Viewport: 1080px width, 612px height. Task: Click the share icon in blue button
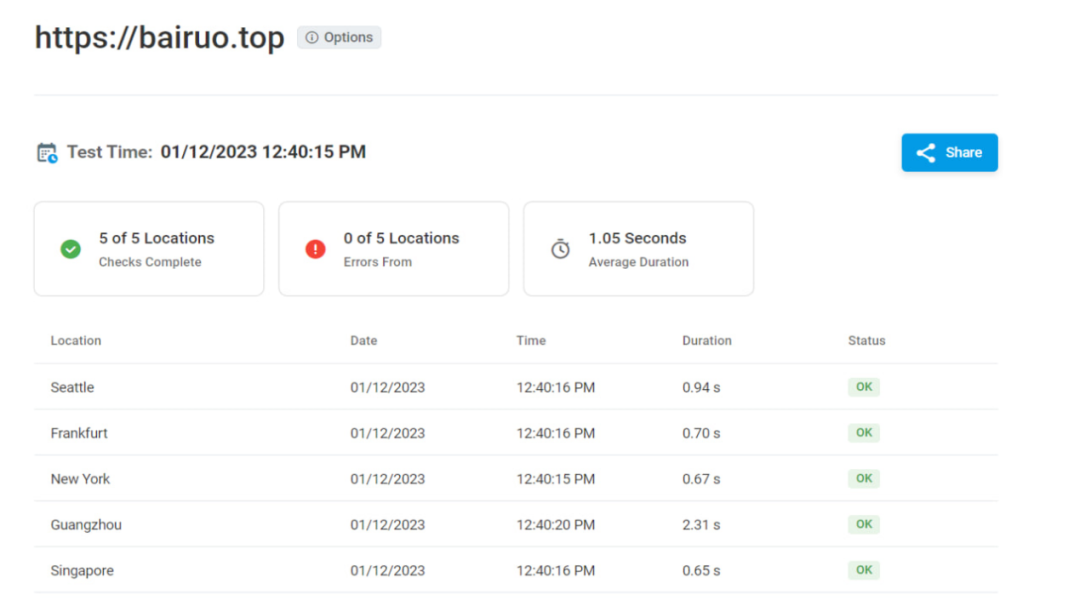pos(926,153)
